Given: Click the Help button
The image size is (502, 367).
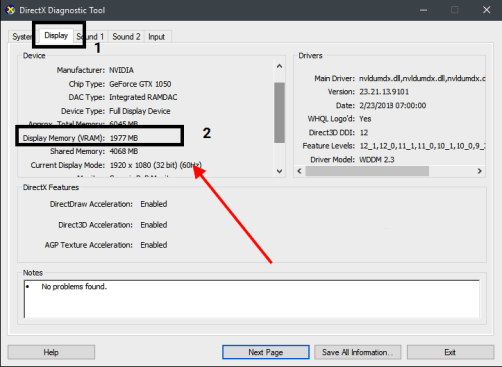Looking at the screenshot, I should 51,352.
